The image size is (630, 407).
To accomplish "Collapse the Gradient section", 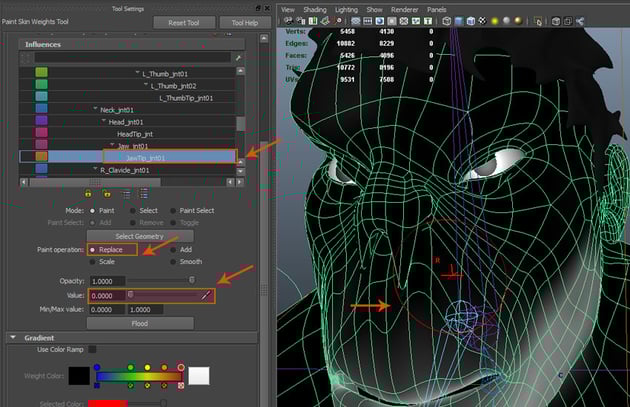I will click(11, 337).
